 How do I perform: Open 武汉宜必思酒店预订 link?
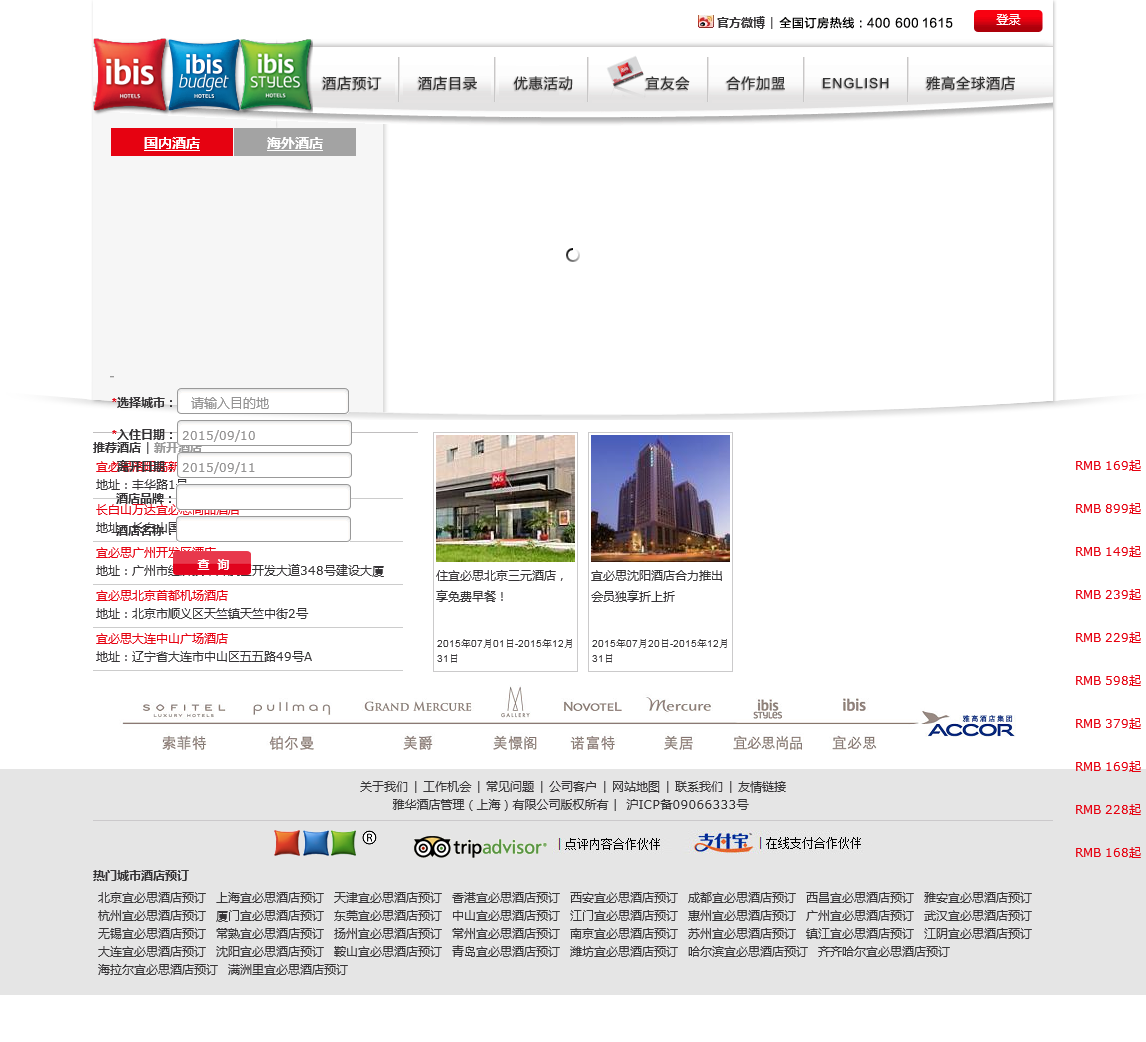(x=978, y=916)
